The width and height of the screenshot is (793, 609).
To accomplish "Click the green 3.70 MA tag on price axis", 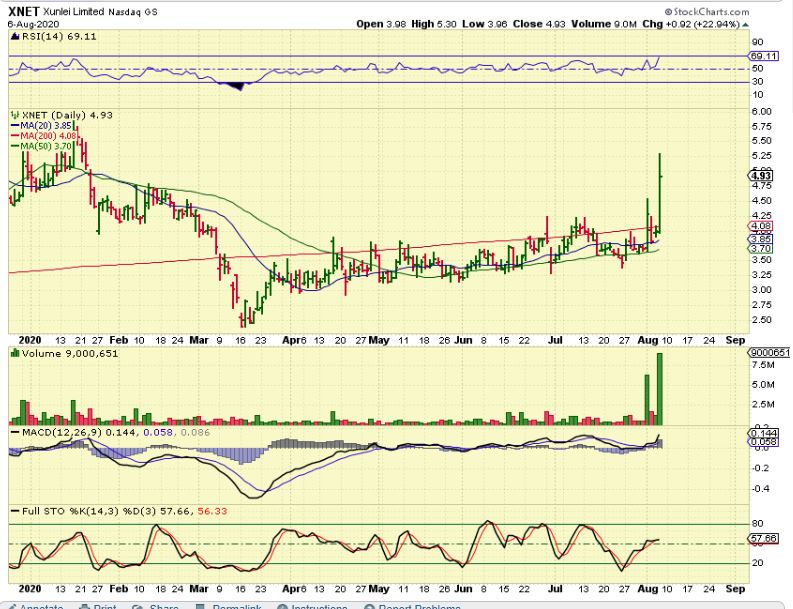I will 761,248.
